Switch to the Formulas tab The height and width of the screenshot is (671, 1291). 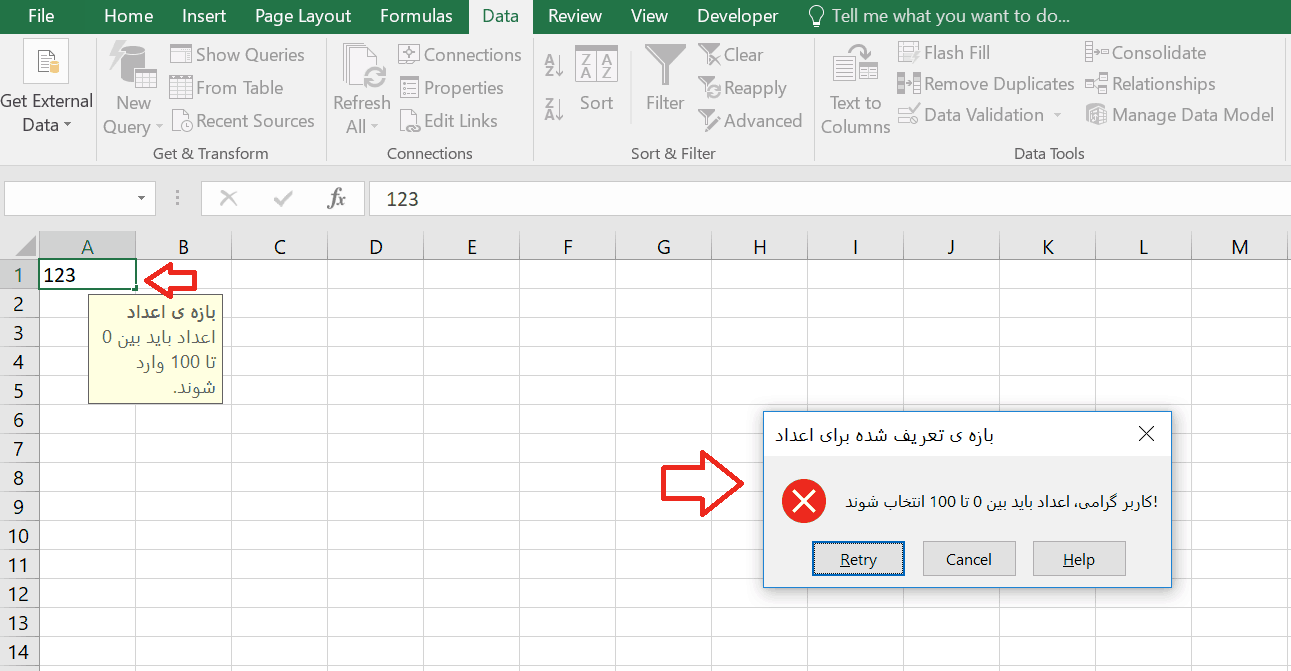click(x=416, y=16)
